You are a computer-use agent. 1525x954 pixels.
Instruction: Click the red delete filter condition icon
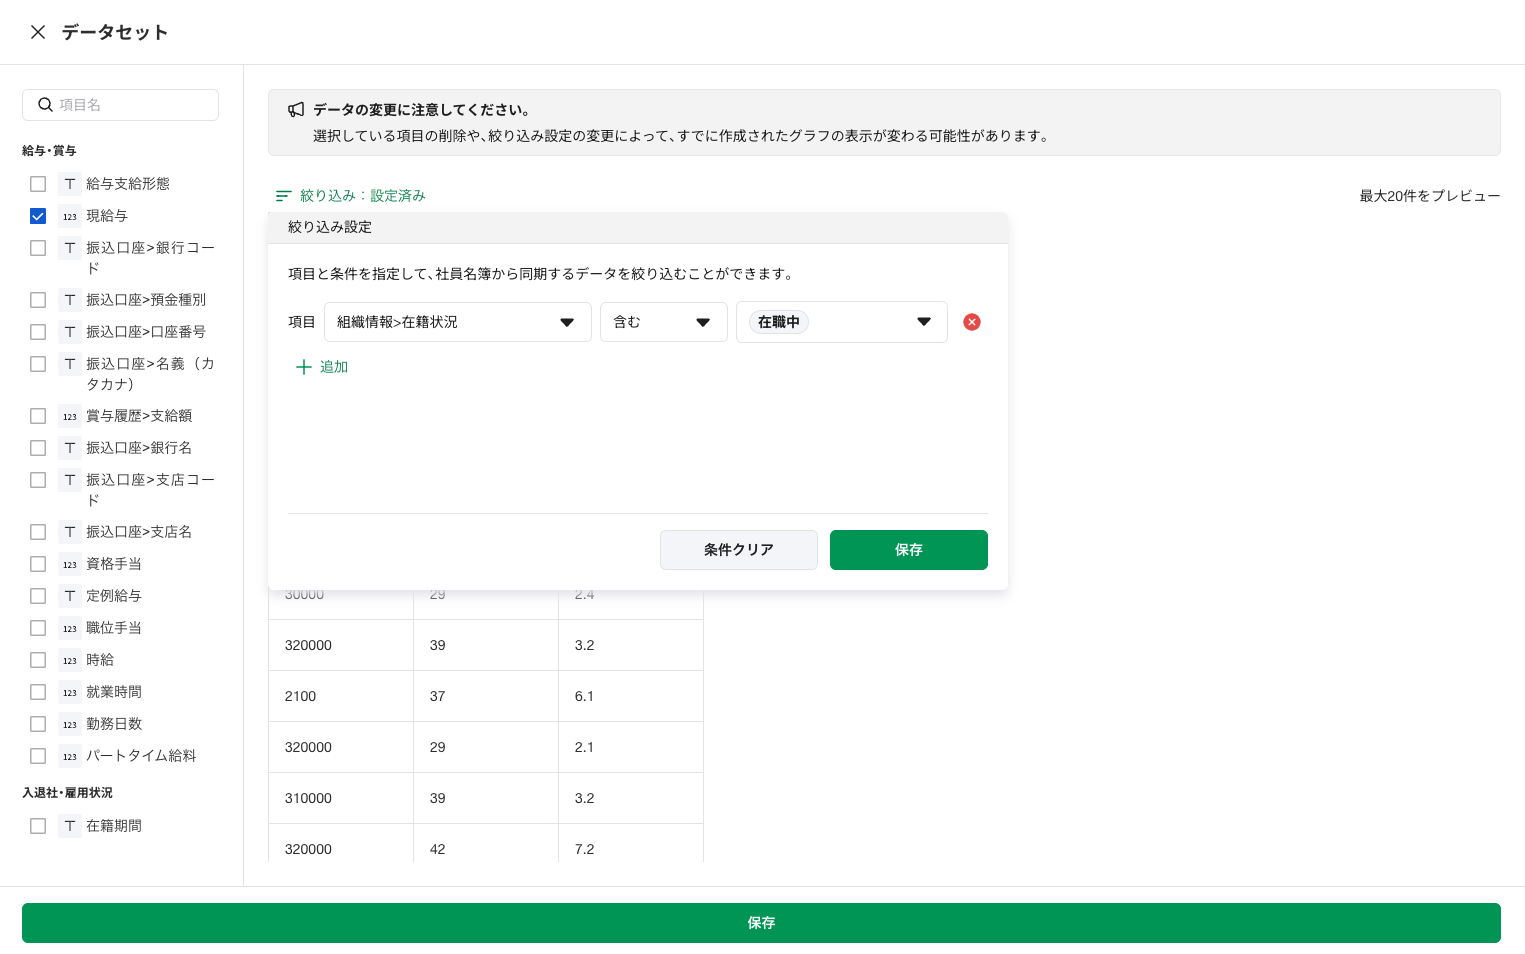click(971, 322)
